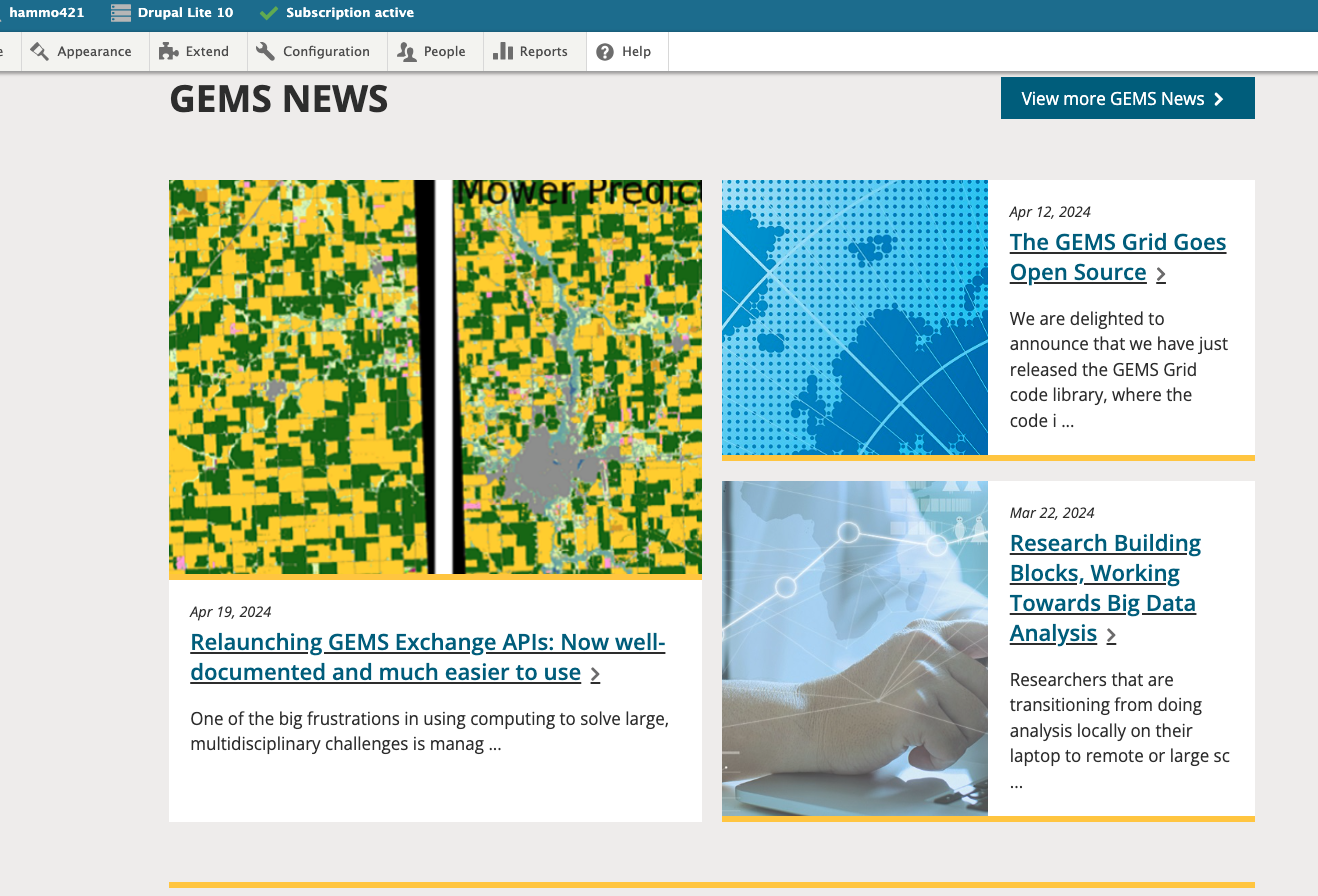Open the Appearance admin menu
The height and width of the screenshot is (896, 1318).
[x=94, y=52]
